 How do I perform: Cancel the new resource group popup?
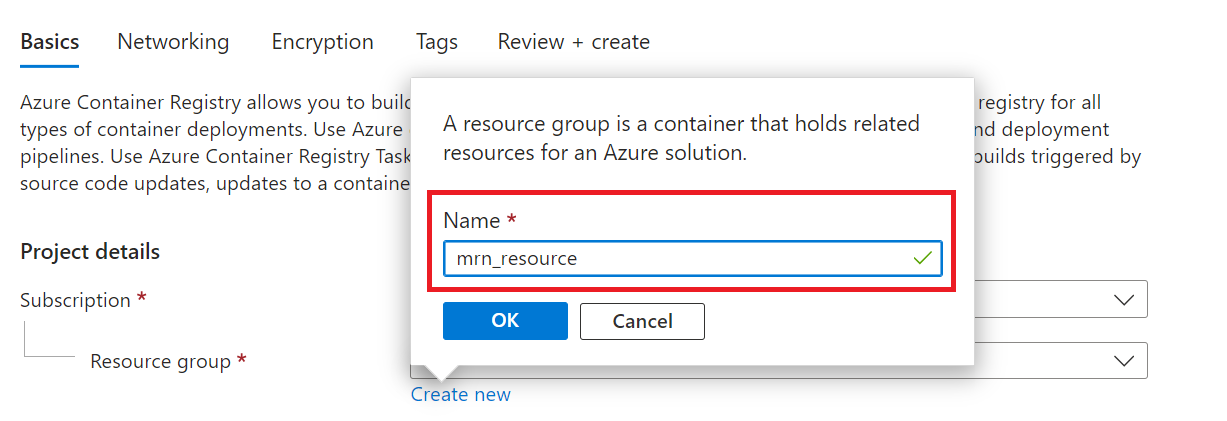coord(642,321)
